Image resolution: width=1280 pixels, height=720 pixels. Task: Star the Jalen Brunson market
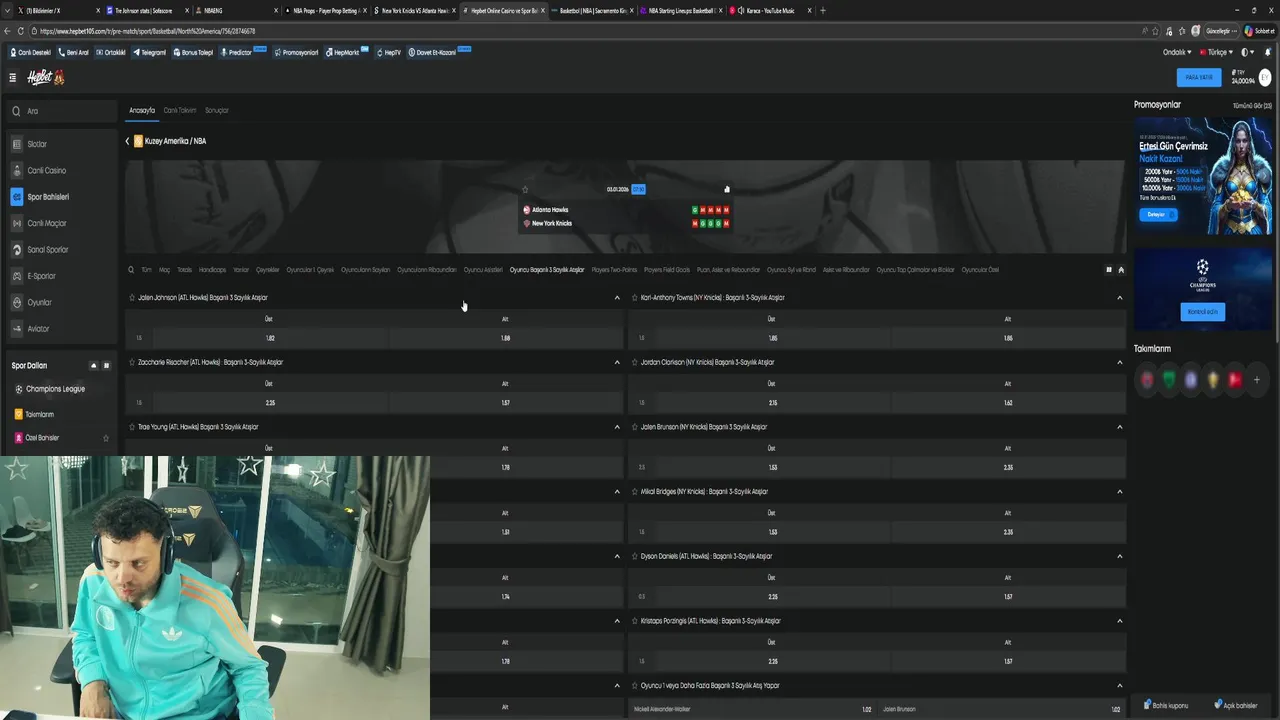tap(635, 427)
